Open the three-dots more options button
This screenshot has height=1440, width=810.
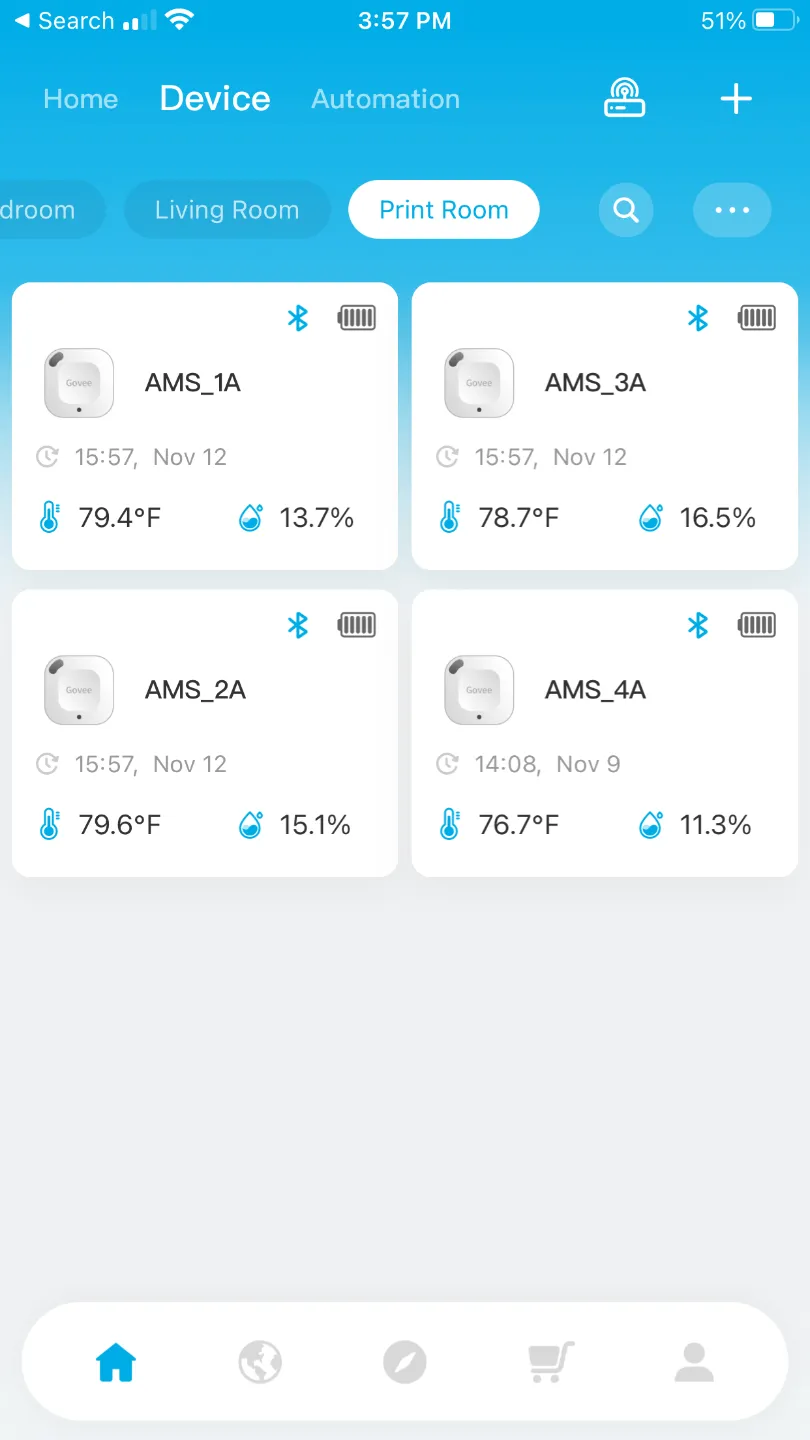click(732, 210)
